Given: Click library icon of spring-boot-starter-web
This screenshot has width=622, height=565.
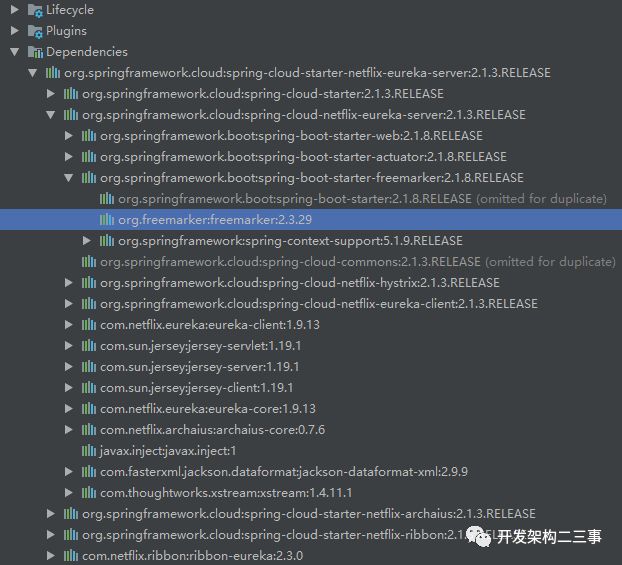Looking at the screenshot, I should point(89,136).
